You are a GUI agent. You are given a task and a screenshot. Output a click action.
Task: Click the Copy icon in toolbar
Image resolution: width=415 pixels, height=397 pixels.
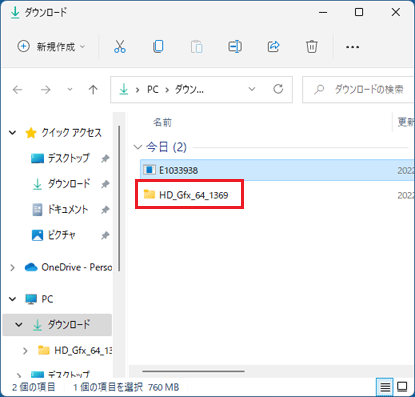158,47
